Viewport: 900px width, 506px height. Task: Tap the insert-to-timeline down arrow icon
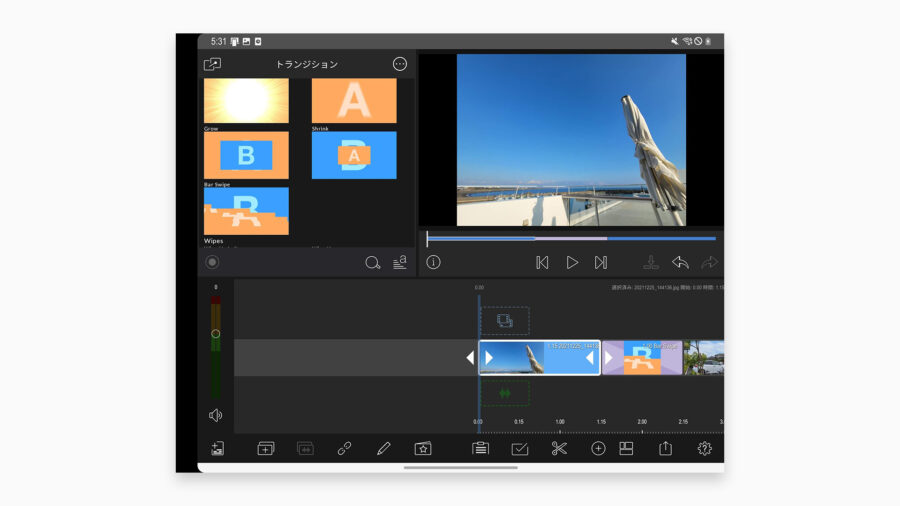[x=650, y=262]
